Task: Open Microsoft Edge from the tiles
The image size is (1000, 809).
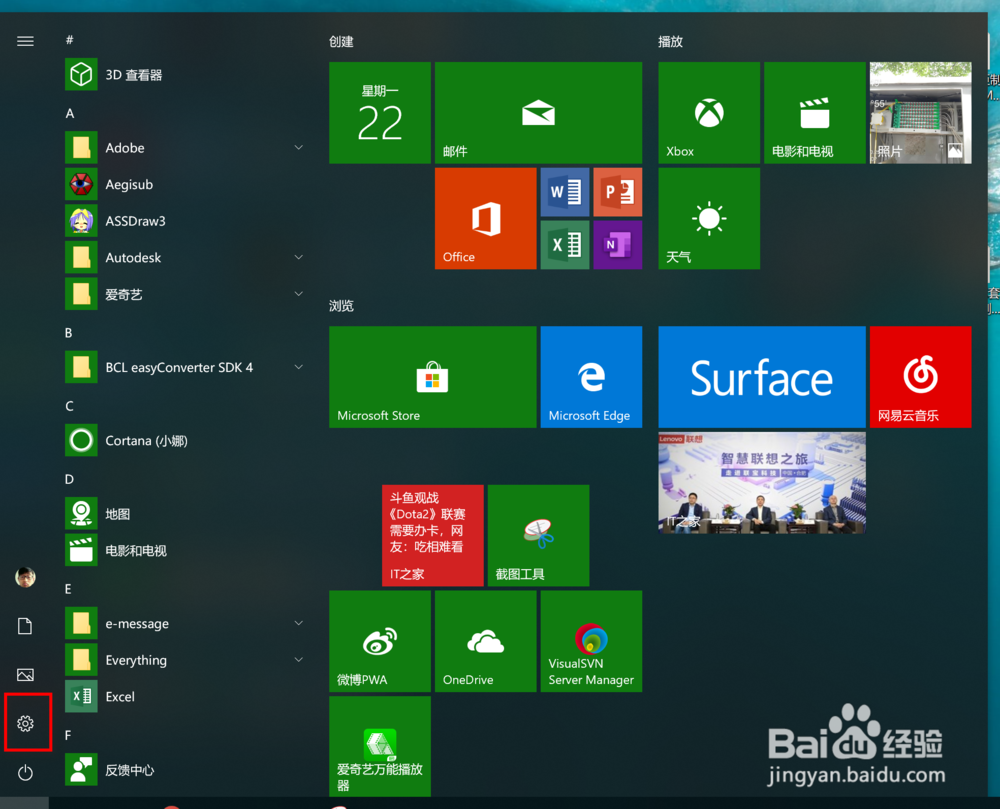Action: pos(591,377)
